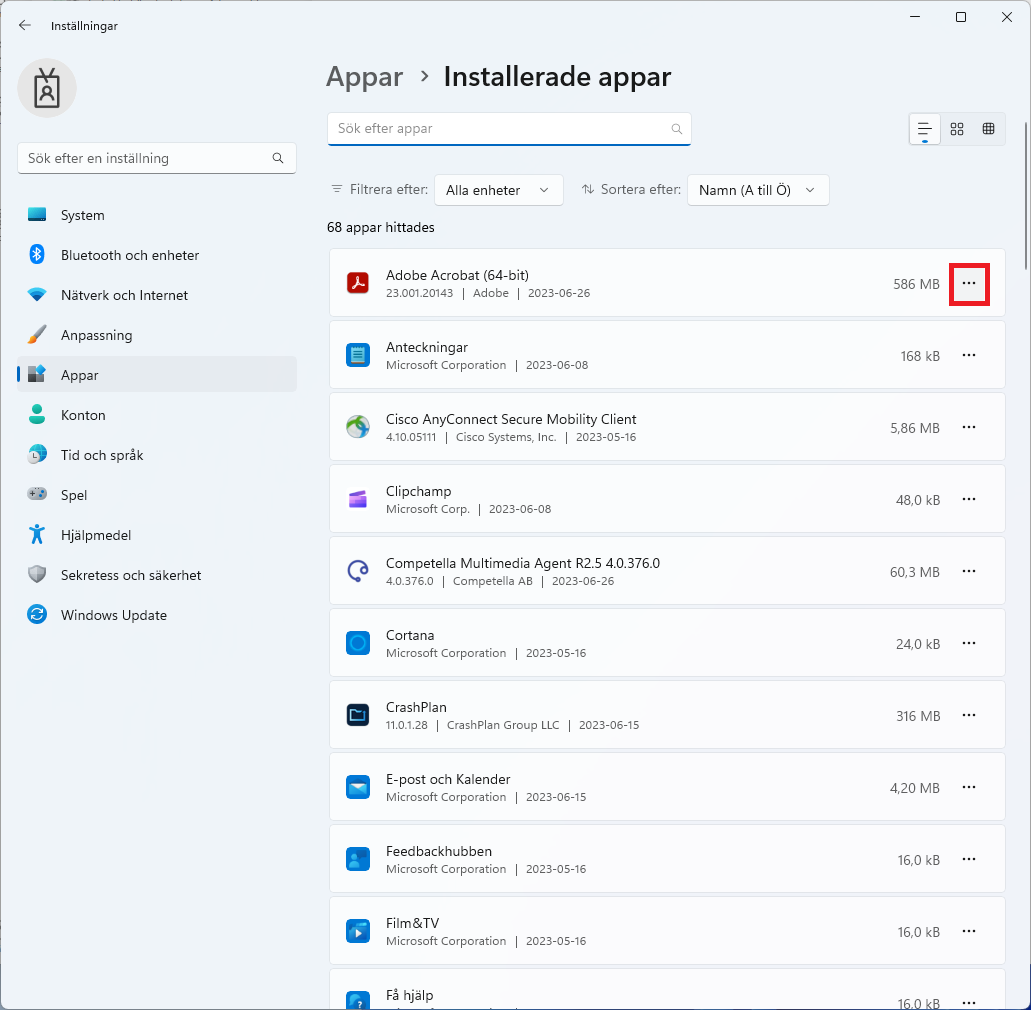Open Sekretess och säkerhet settings
1031x1010 pixels.
tap(156, 575)
